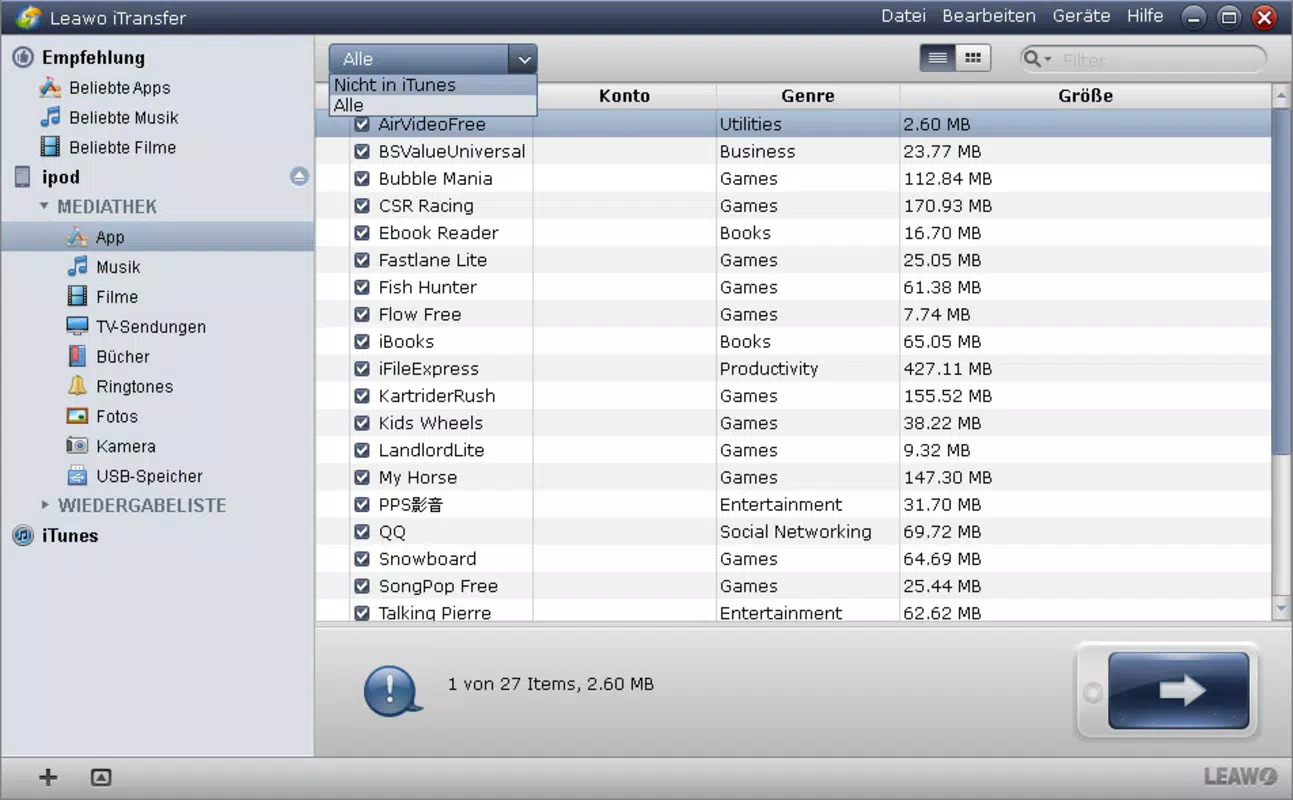Screen dimensions: 1293x800
Task: Open the Hilfe menu
Action: (1145, 16)
